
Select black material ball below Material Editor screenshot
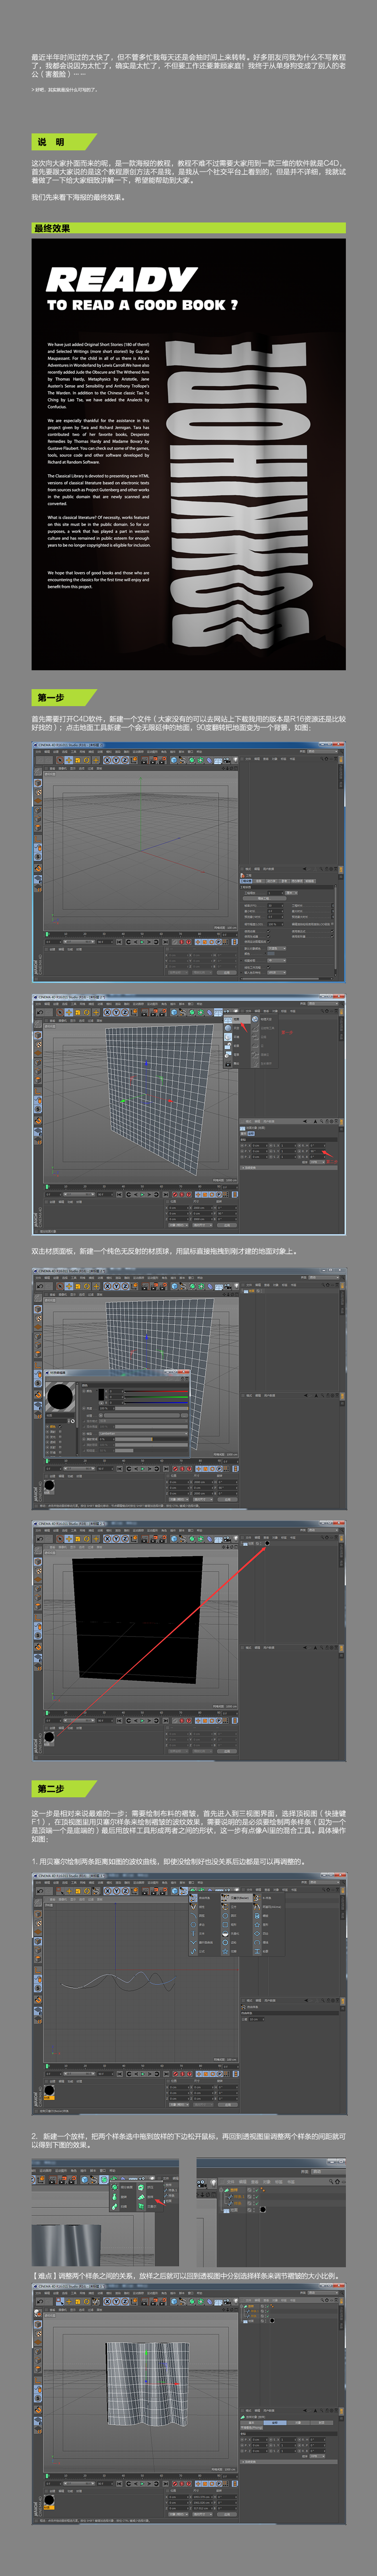[49, 1485]
